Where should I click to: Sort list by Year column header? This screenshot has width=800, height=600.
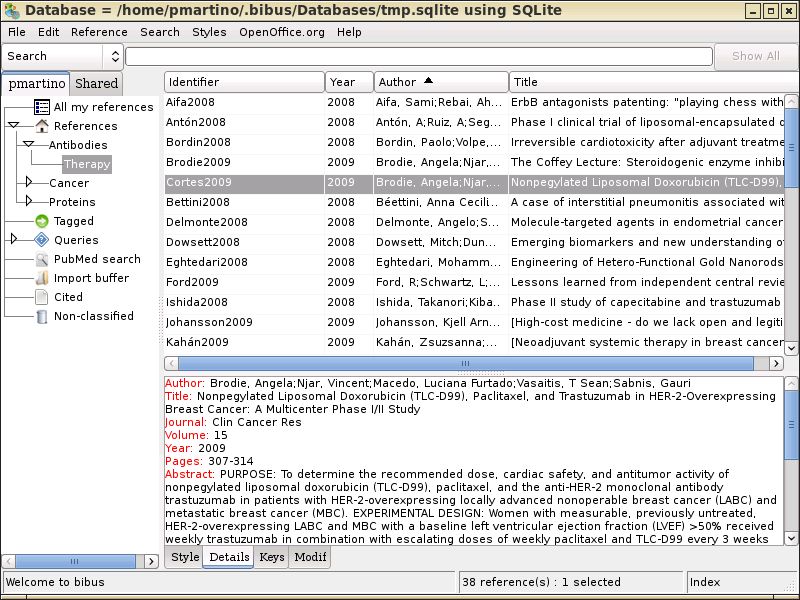349,82
